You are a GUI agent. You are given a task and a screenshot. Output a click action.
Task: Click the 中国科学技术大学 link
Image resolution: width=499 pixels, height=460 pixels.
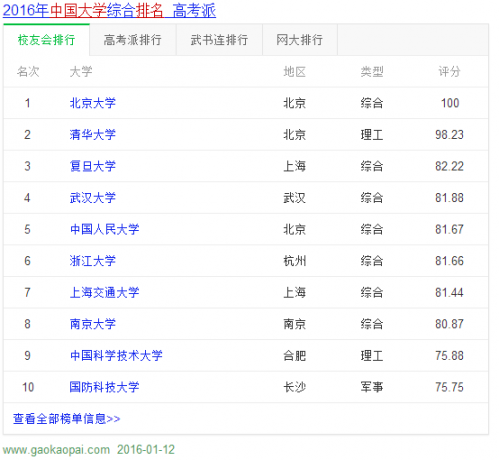[116, 356]
